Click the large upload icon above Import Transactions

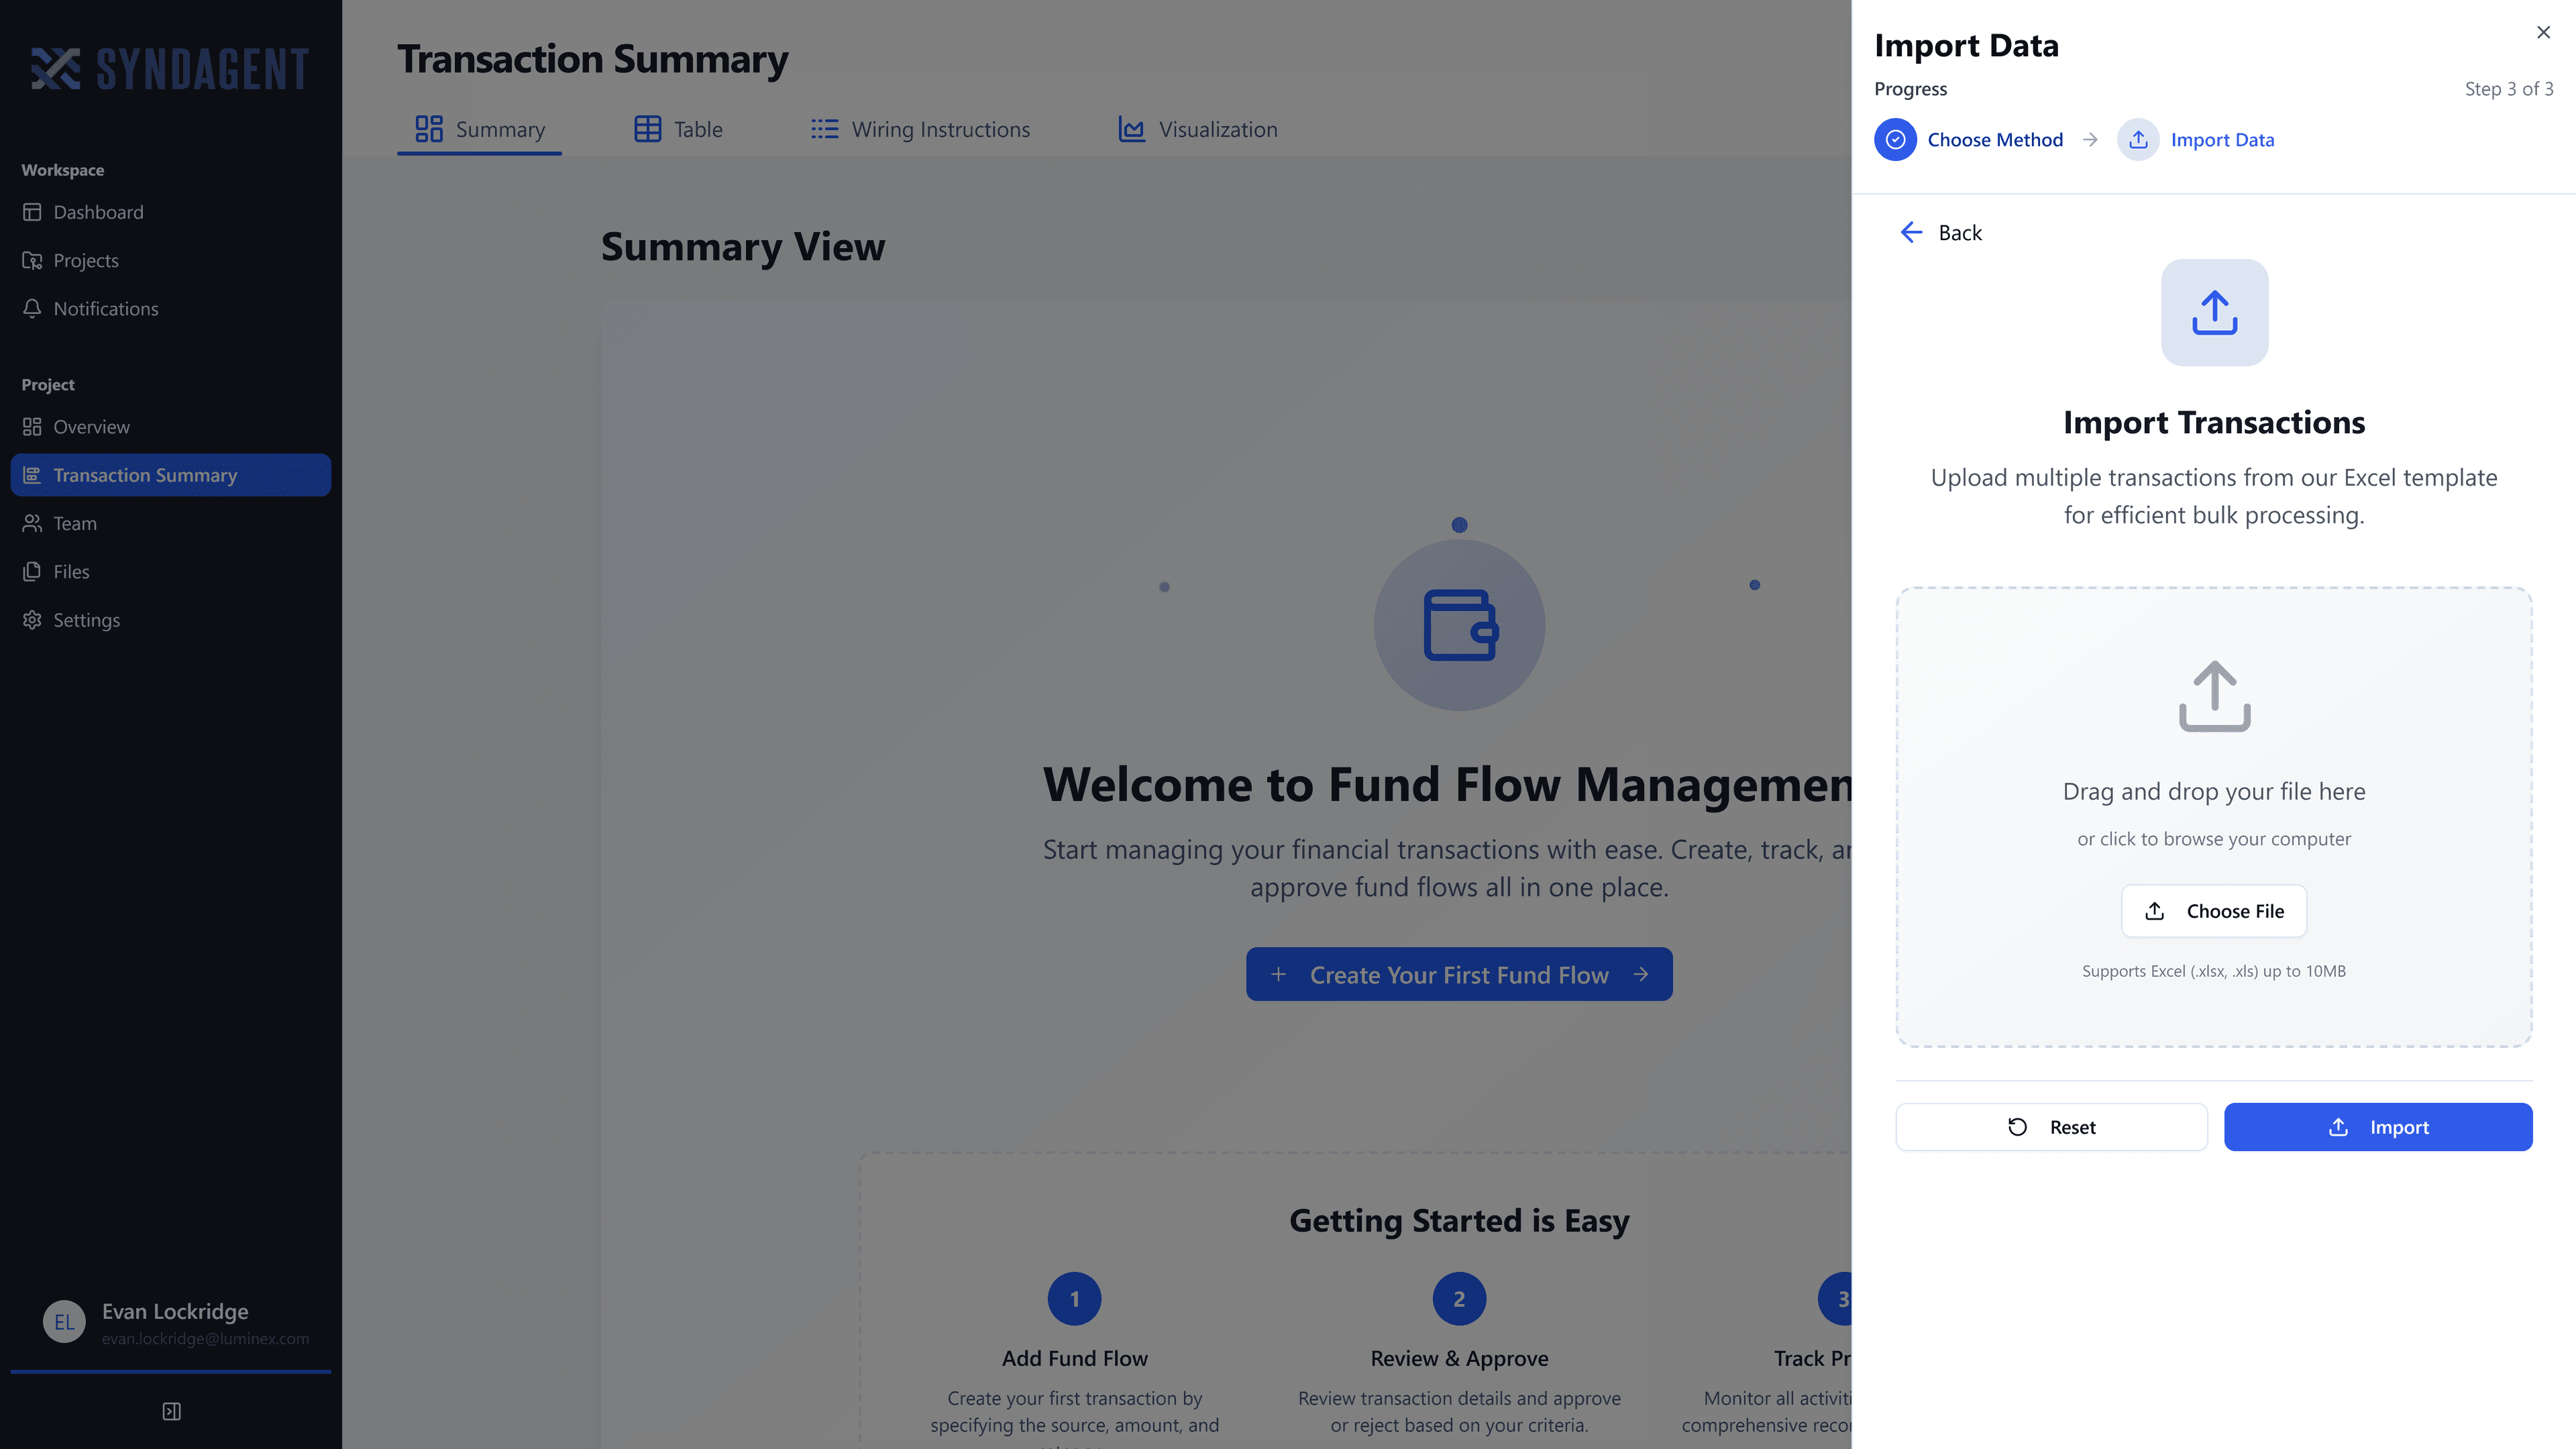[x=2214, y=312]
